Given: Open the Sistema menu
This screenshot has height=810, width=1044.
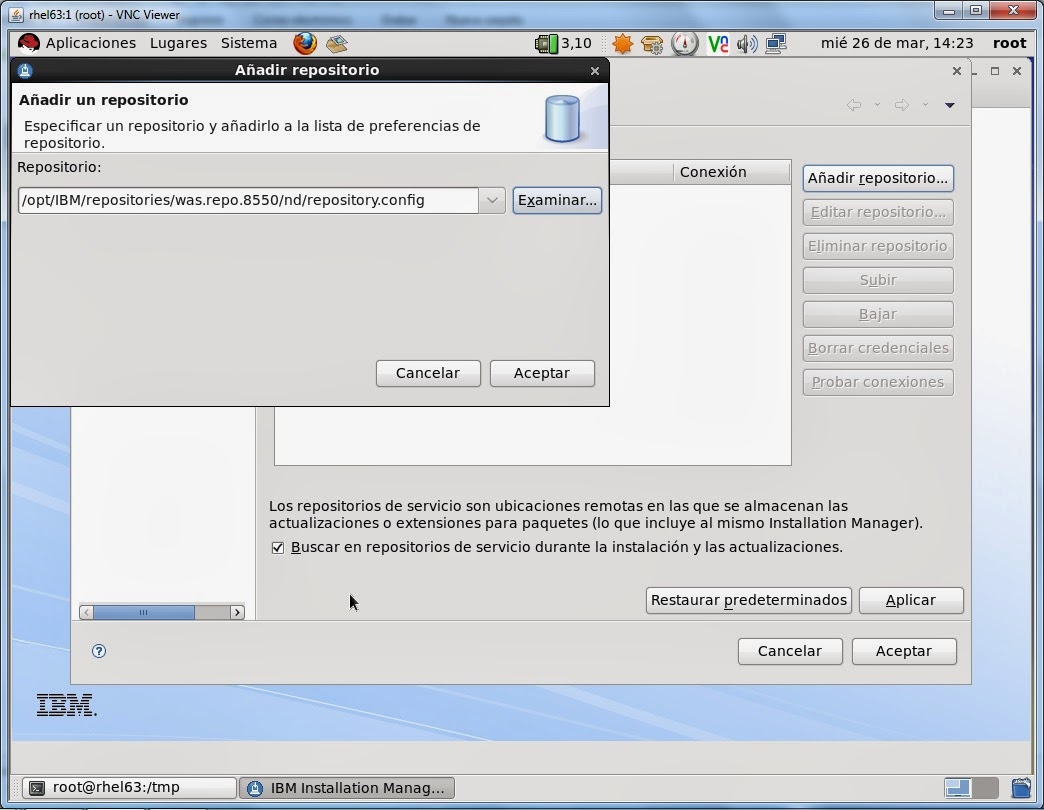Looking at the screenshot, I should pos(248,43).
